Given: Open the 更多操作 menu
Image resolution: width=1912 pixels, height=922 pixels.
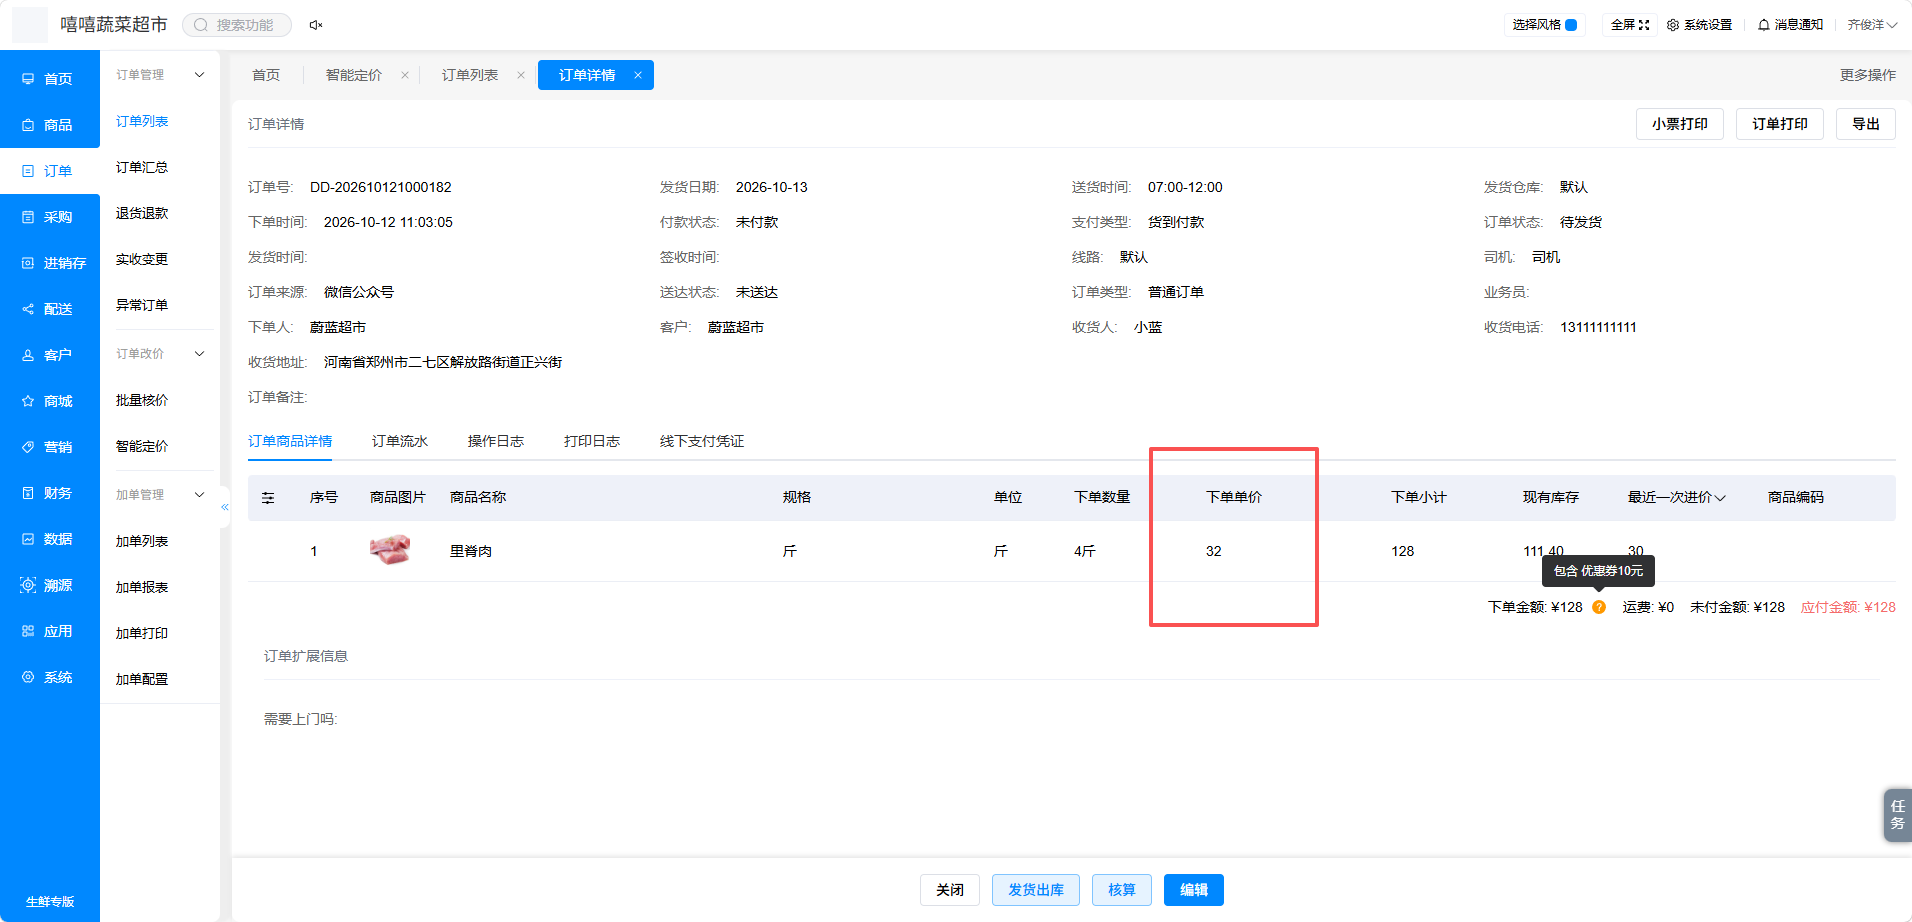Looking at the screenshot, I should 1868,75.
